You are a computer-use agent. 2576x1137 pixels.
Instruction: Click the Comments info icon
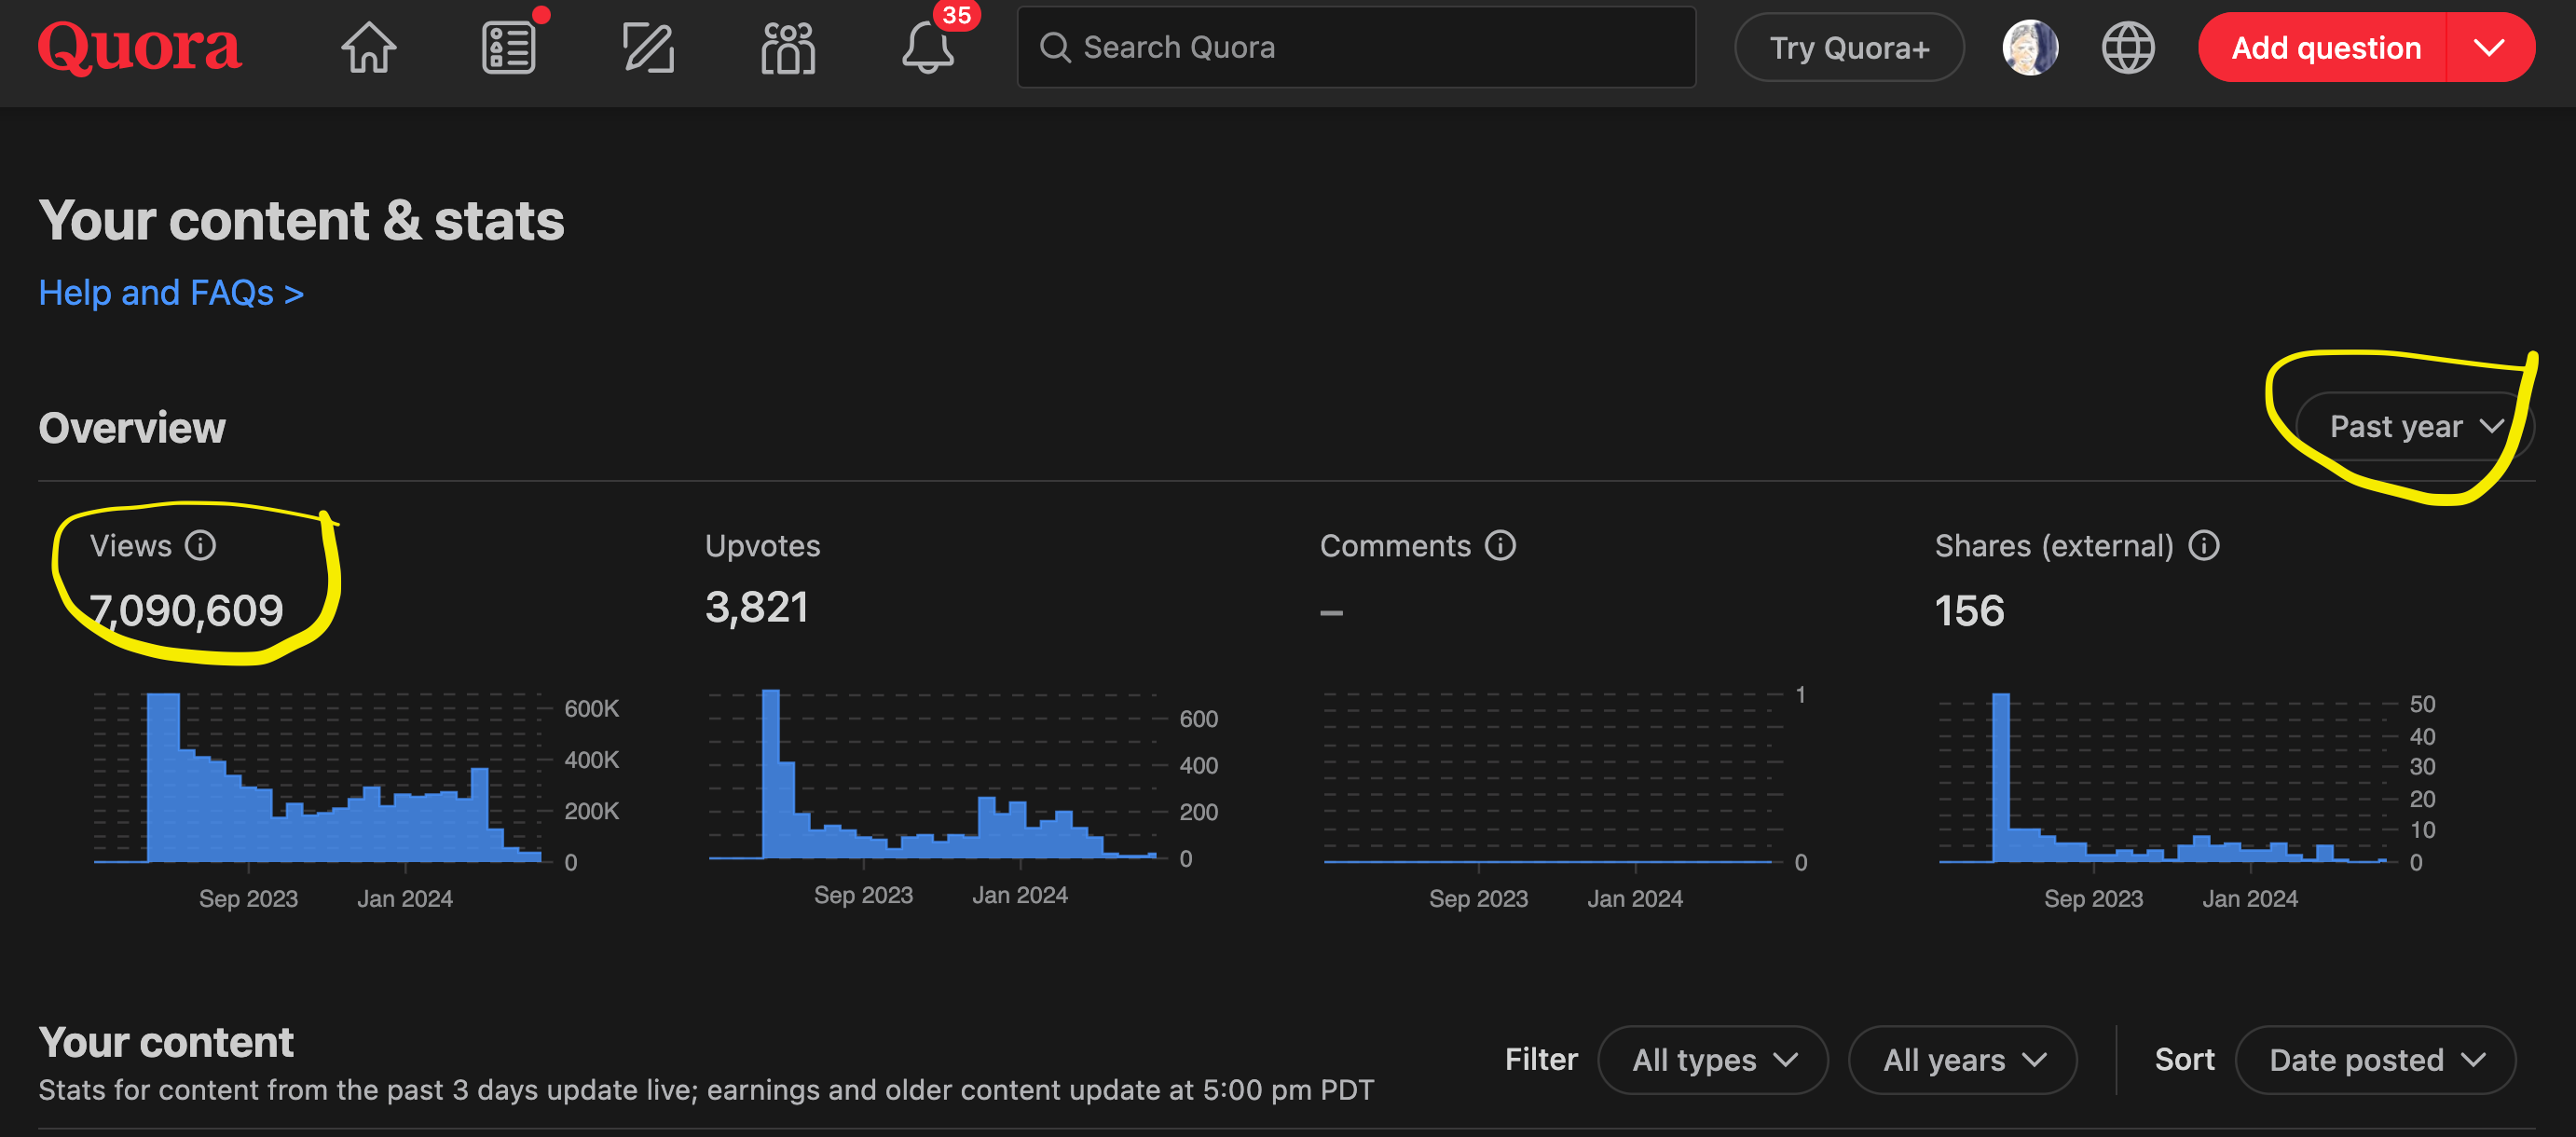click(1500, 545)
